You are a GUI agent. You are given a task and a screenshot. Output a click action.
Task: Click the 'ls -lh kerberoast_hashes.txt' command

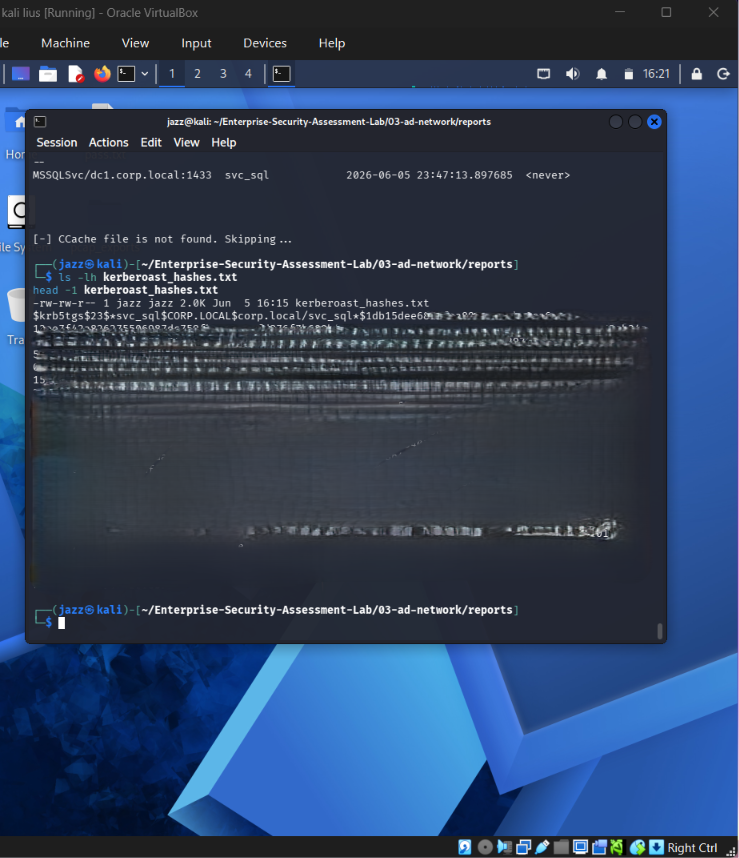tap(148, 277)
